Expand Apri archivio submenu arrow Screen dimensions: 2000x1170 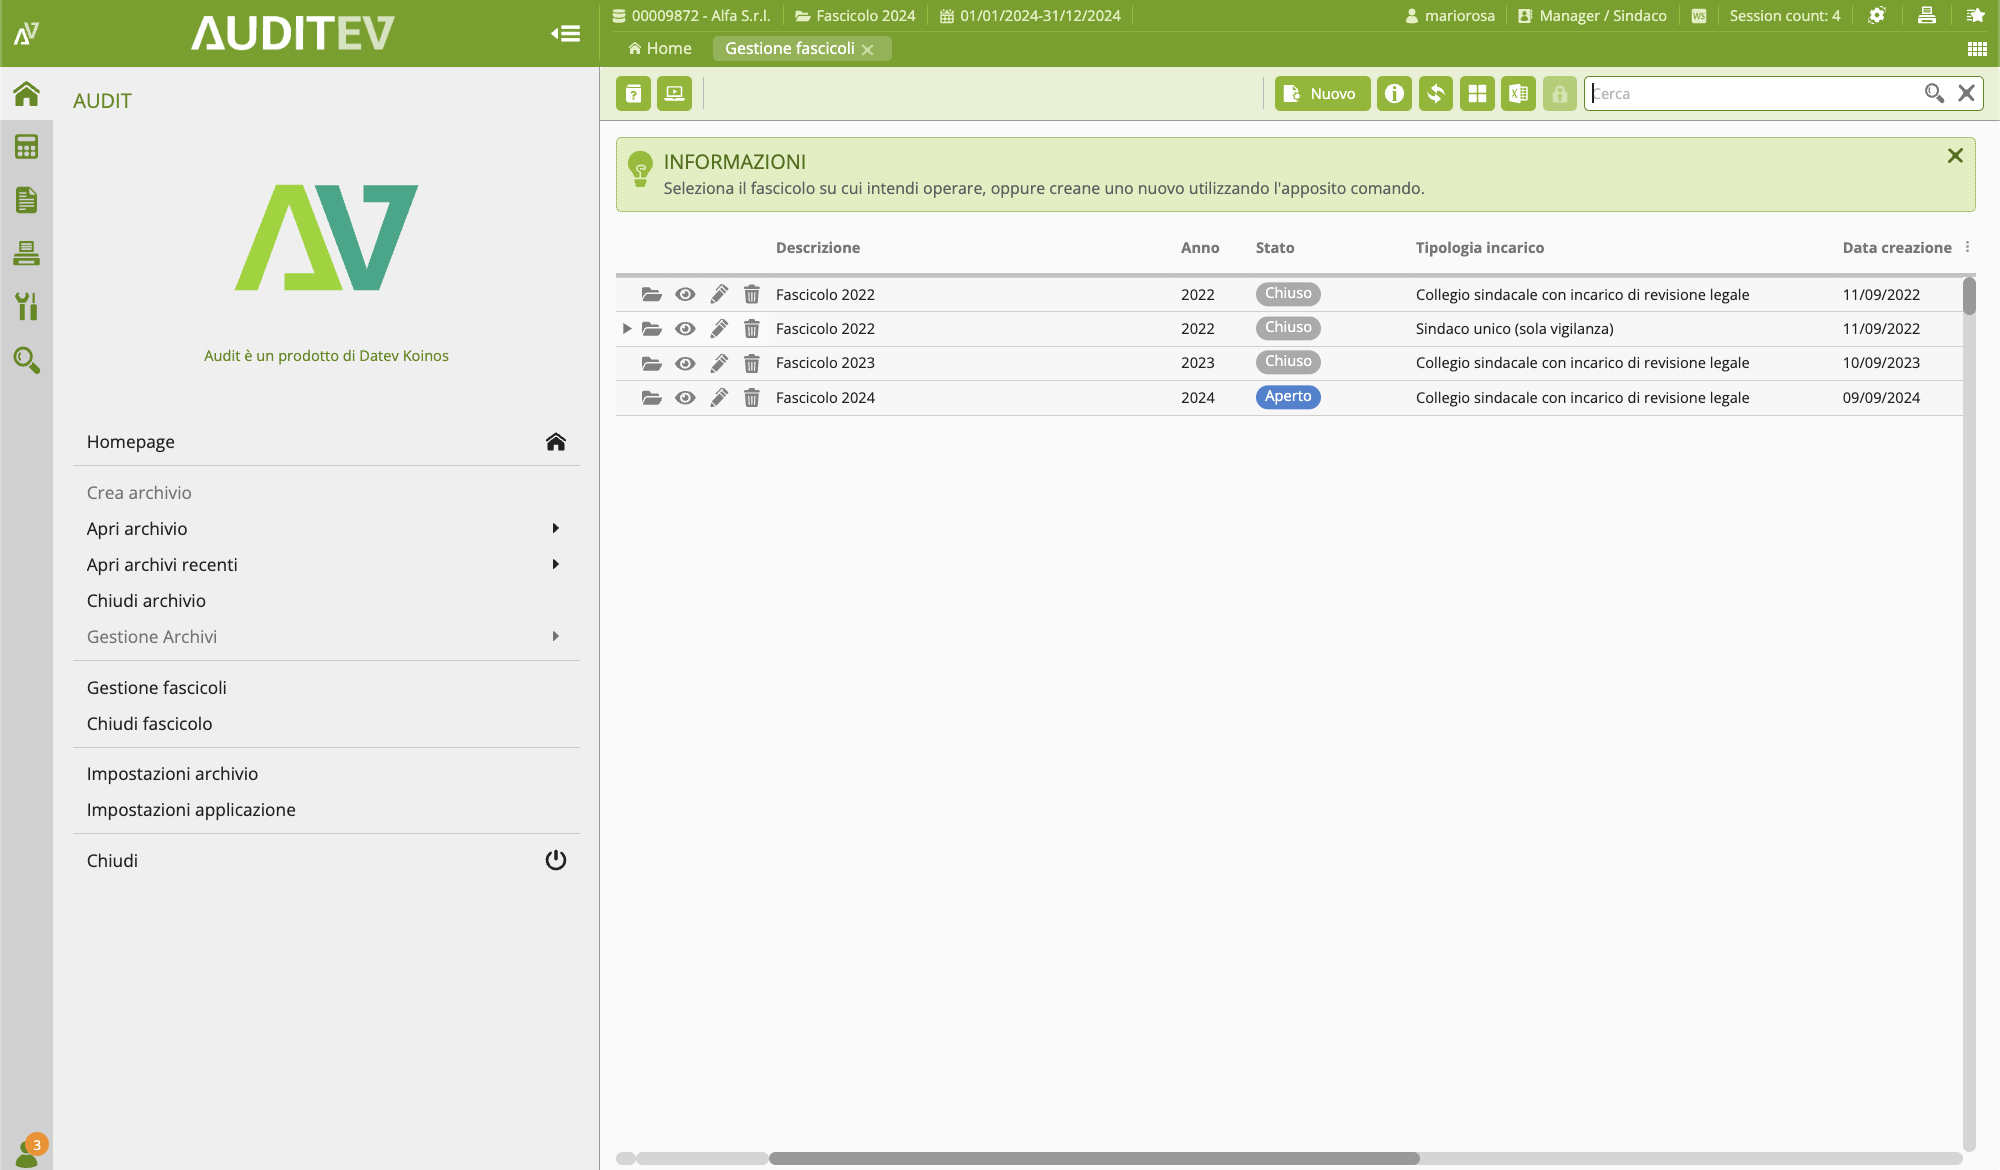click(x=556, y=528)
